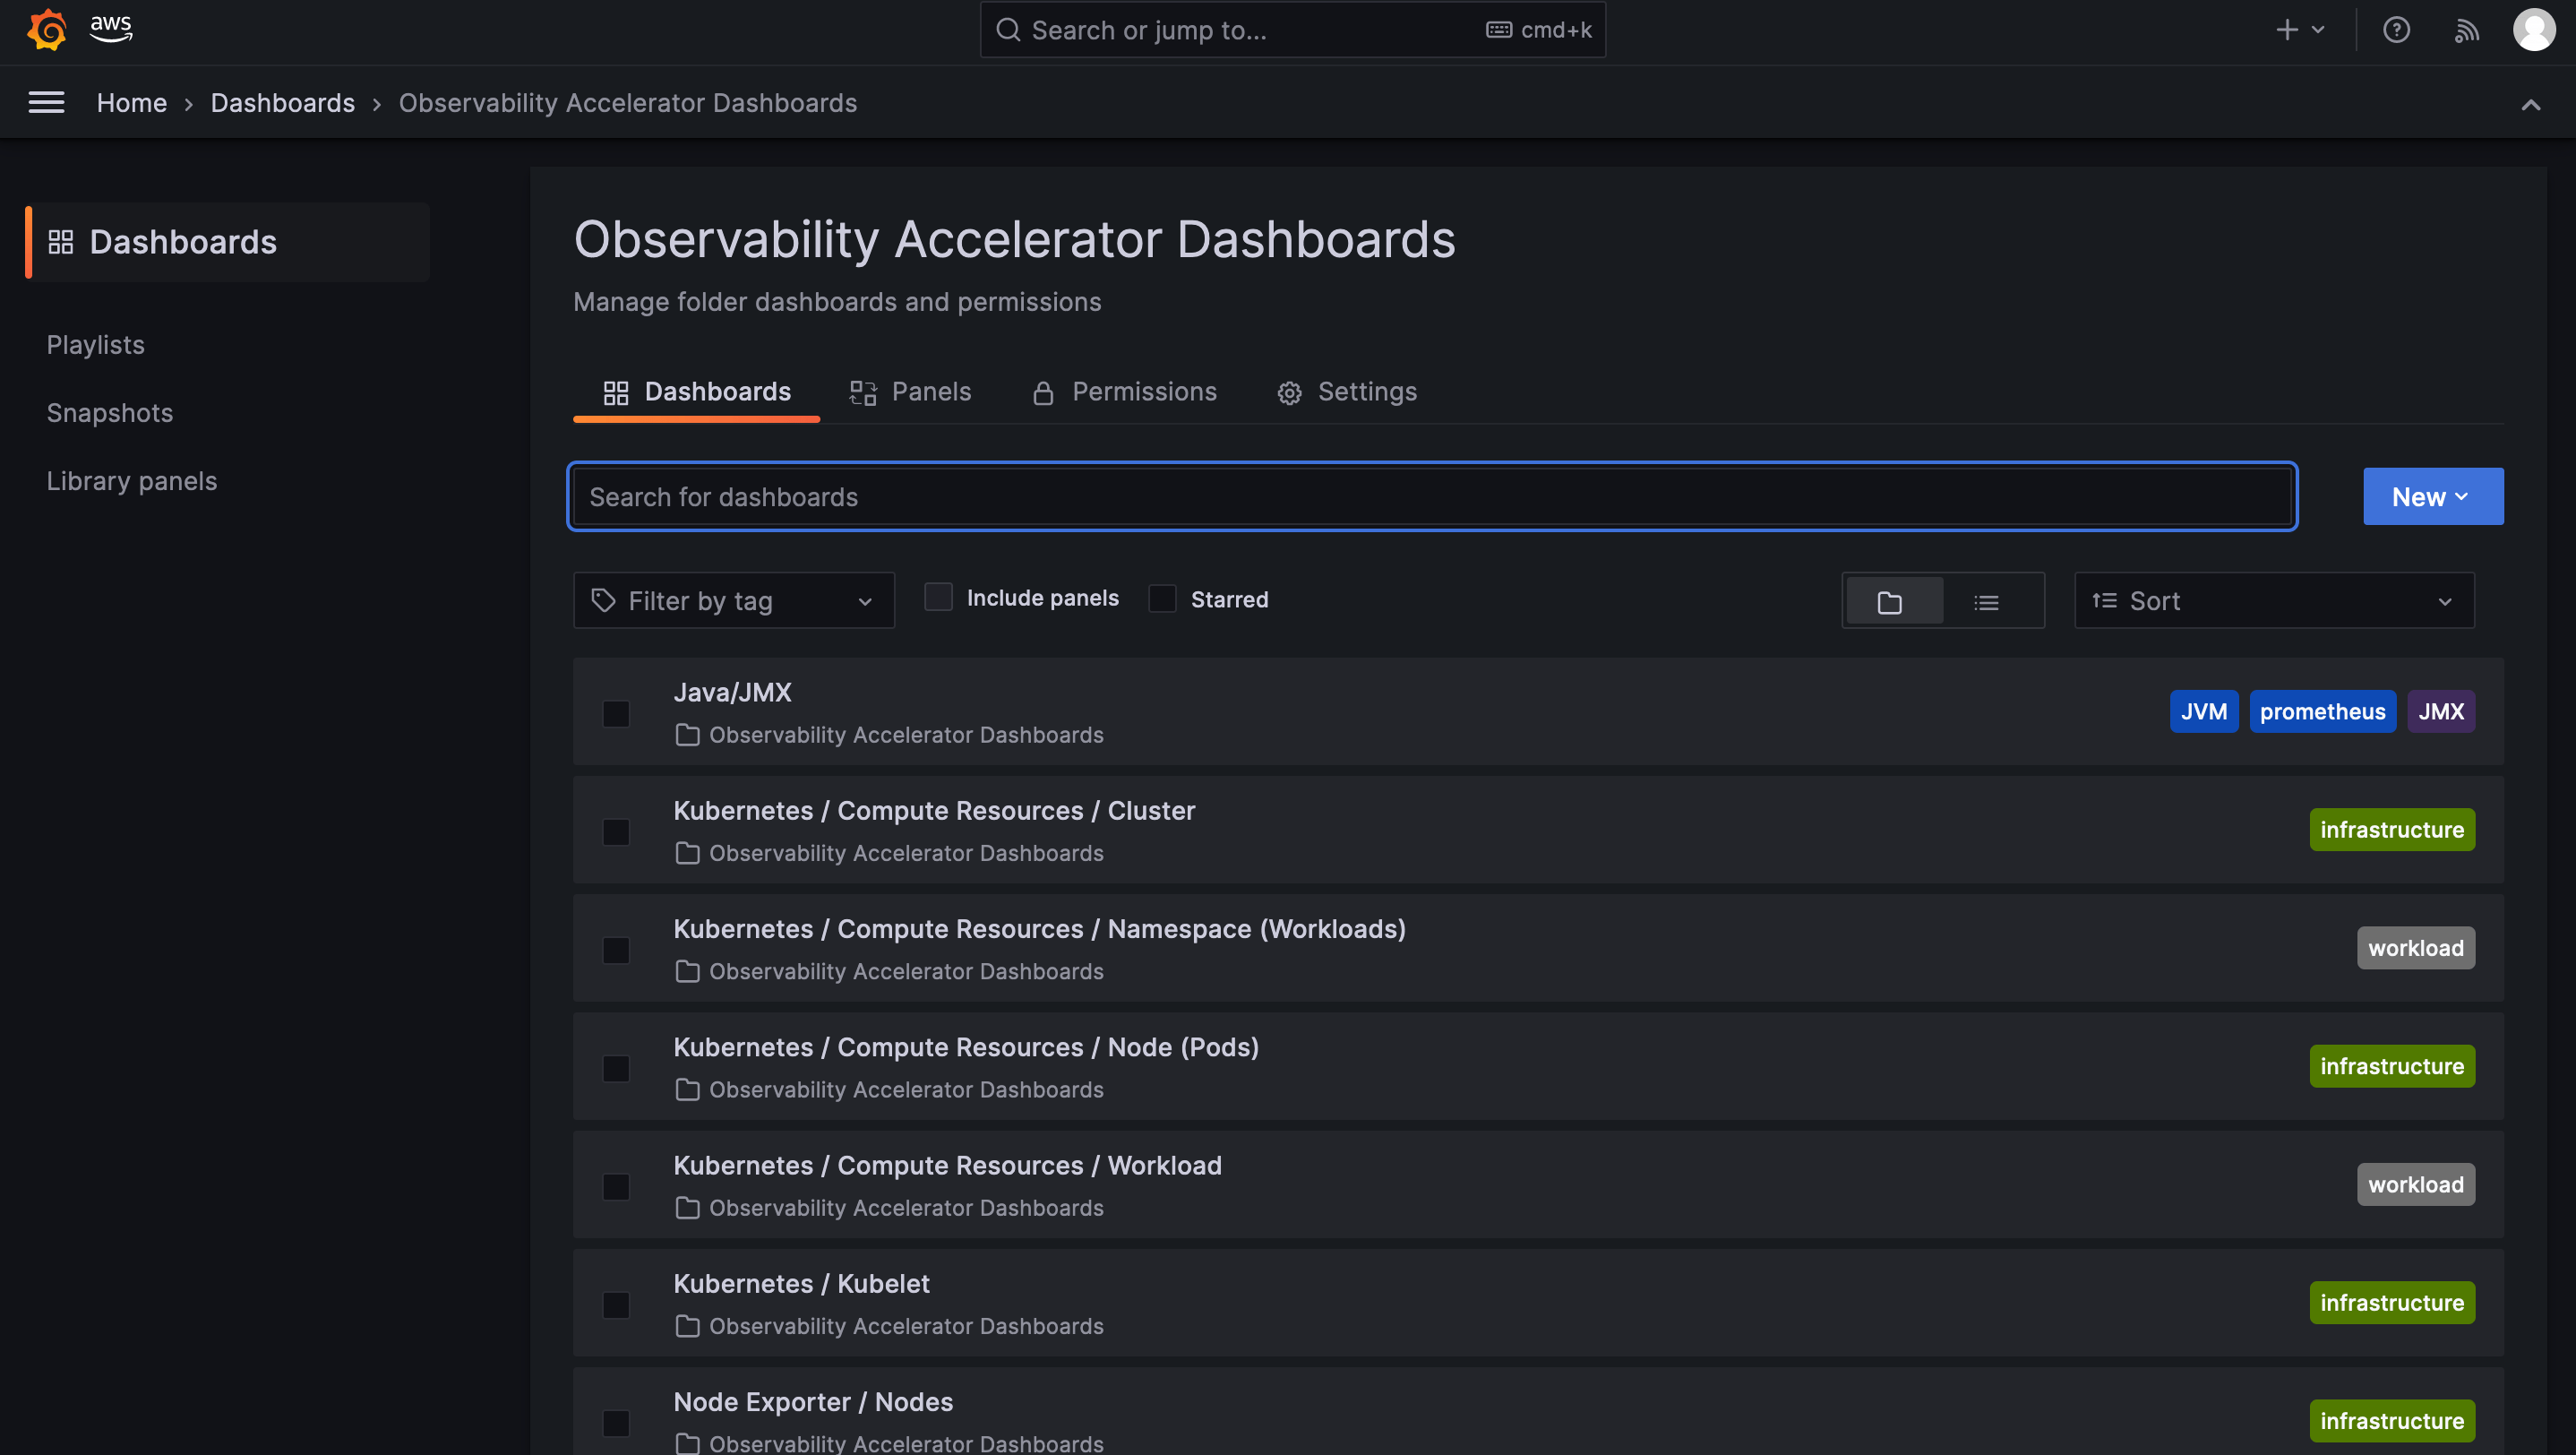The height and width of the screenshot is (1455, 2576).
Task: Select the Java/JMX dashboard checkbox
Action: [x=615, y=712]
